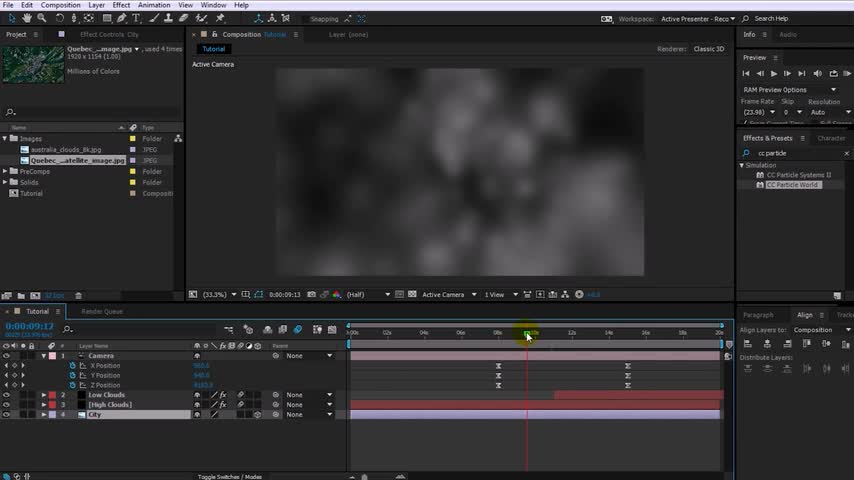This screenshot has width=854, height=480.
Task: Click the Local Axis Mode icon
Action: 259,19
